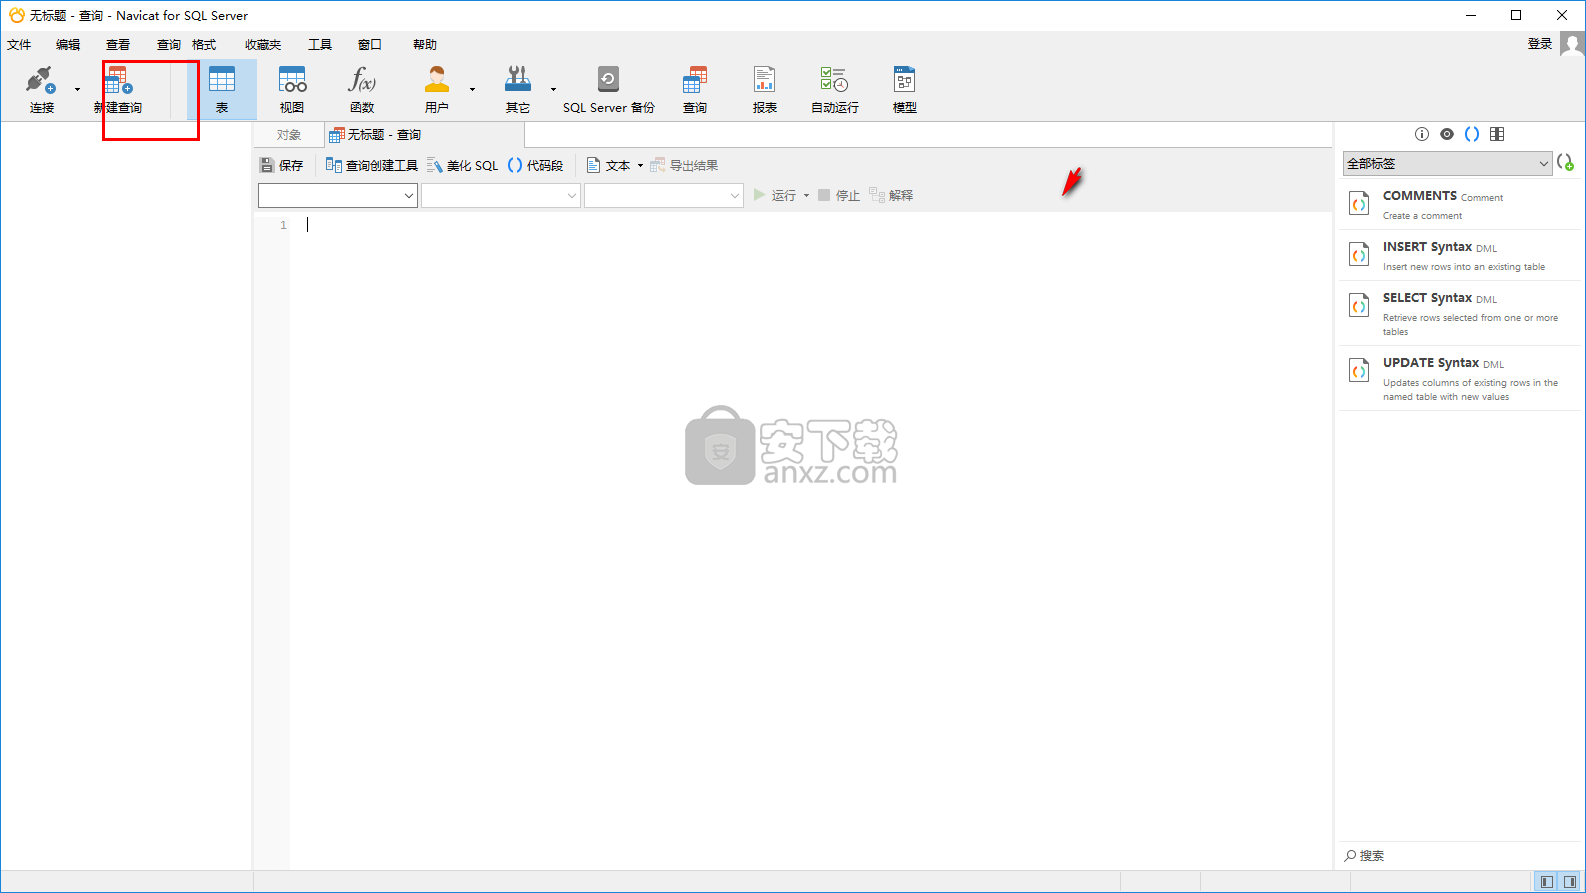Viewport: 1586px width, 893px height.
Task: Expand the 用户 dropdown arrow
Action: [472, 89]
